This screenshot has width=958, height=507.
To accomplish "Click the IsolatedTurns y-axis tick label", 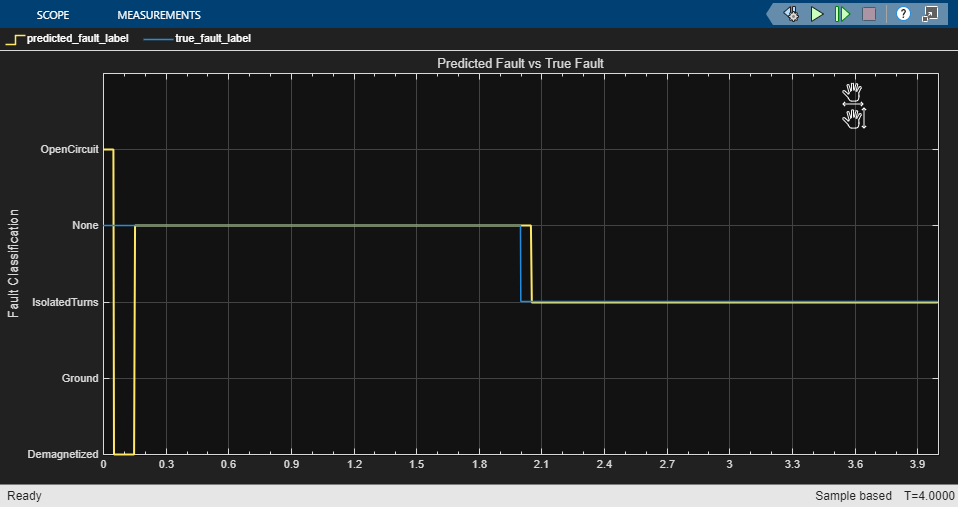I will click(66, 302).
